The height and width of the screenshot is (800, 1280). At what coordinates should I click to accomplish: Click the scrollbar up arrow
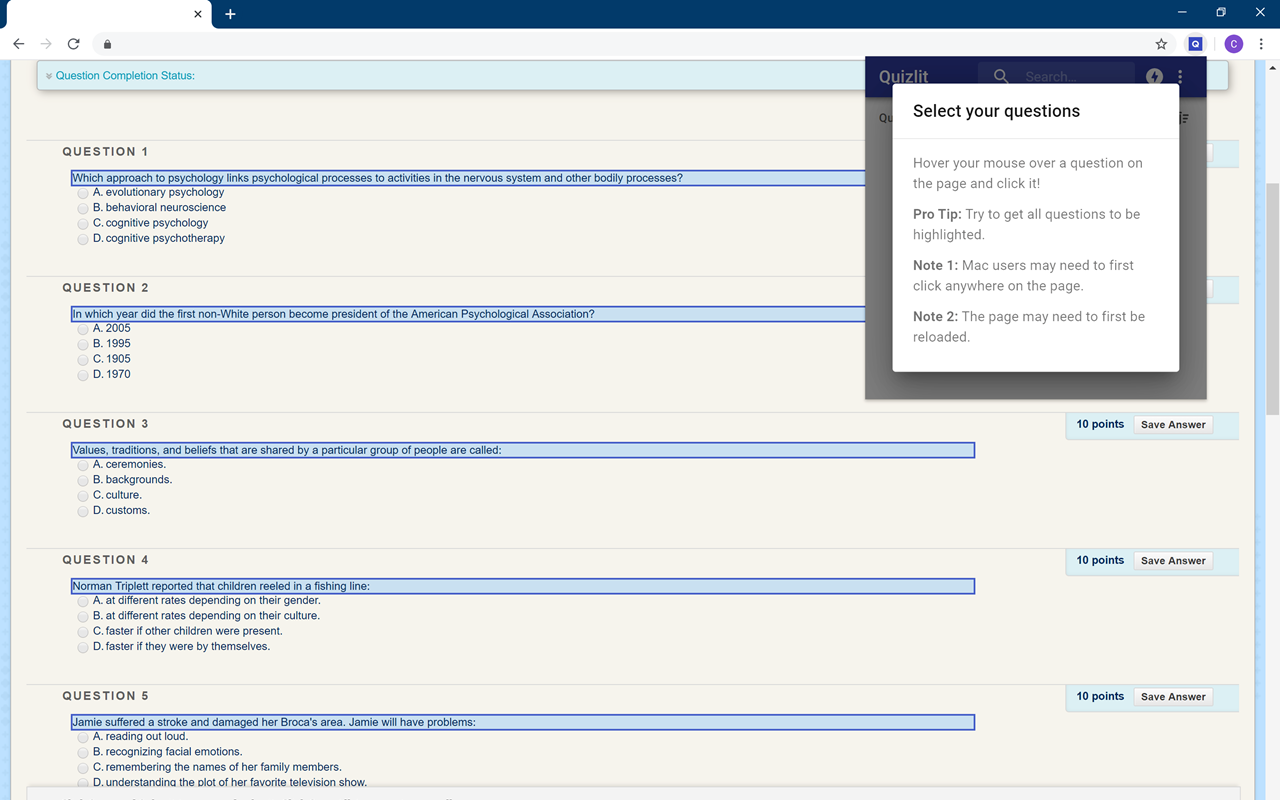tap(1272, 68)
